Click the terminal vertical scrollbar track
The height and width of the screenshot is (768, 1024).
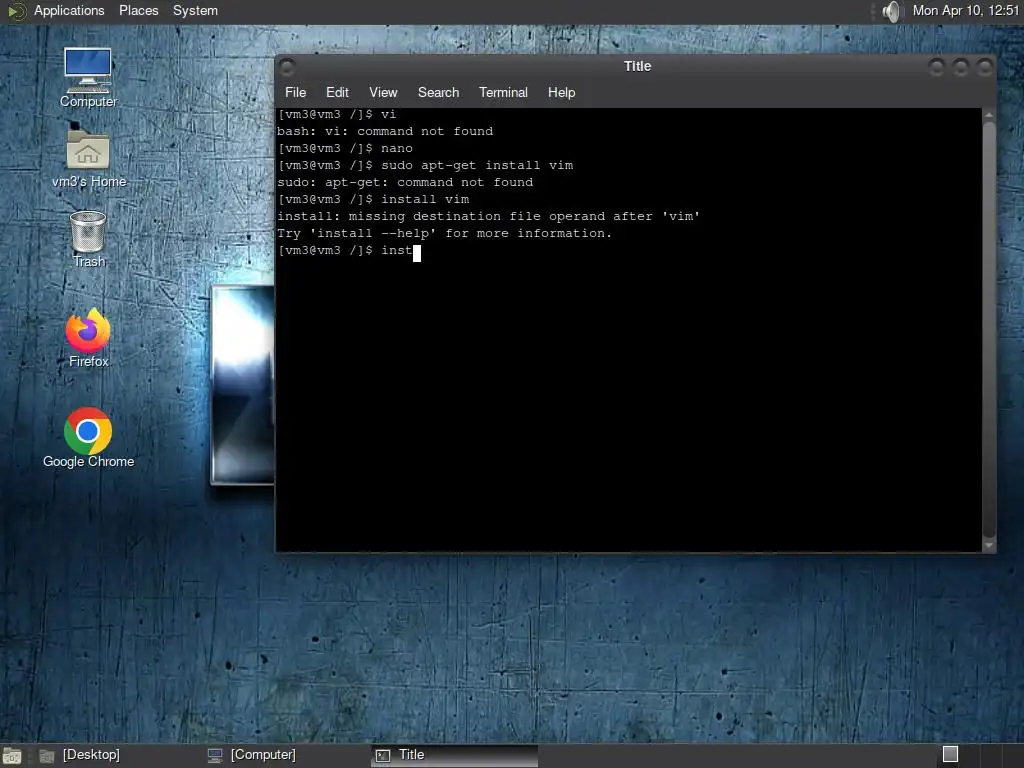tap(989, 330)
